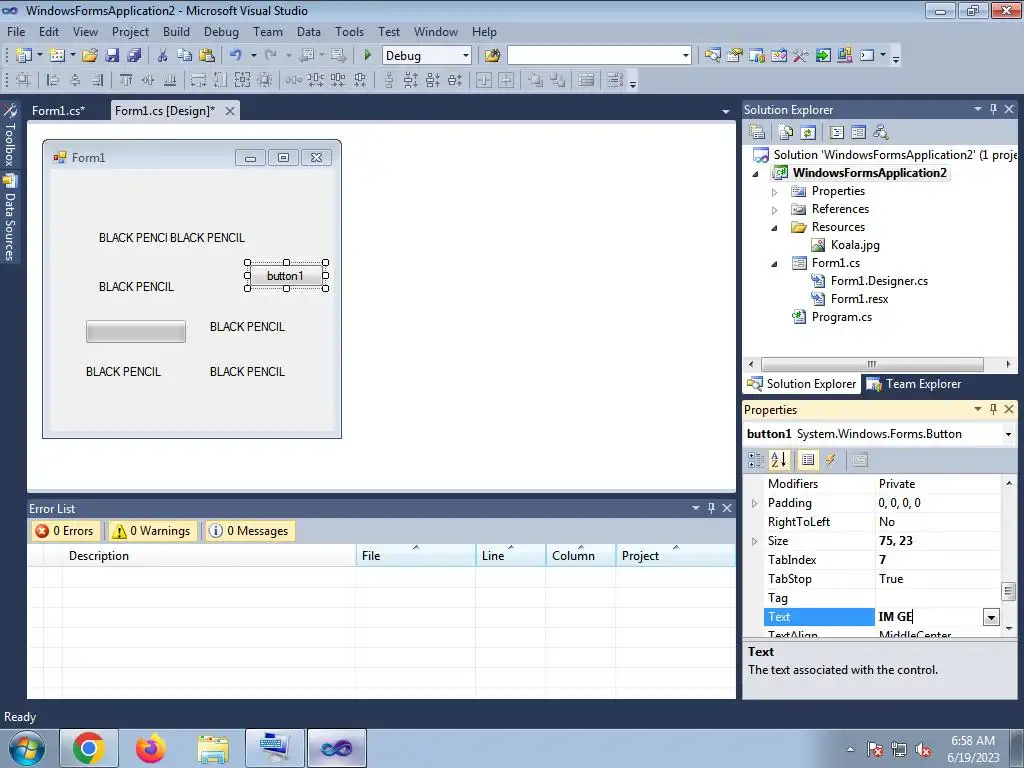This screenshot has width=1024, height=768.
Task: Click the Save All icon
Action: (x=135, y=56)
